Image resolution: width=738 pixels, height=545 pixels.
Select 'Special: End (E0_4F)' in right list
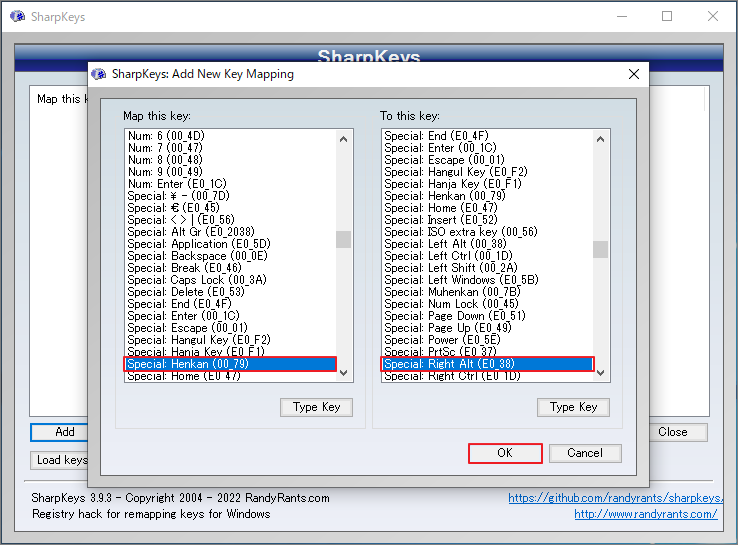point(487,136)
